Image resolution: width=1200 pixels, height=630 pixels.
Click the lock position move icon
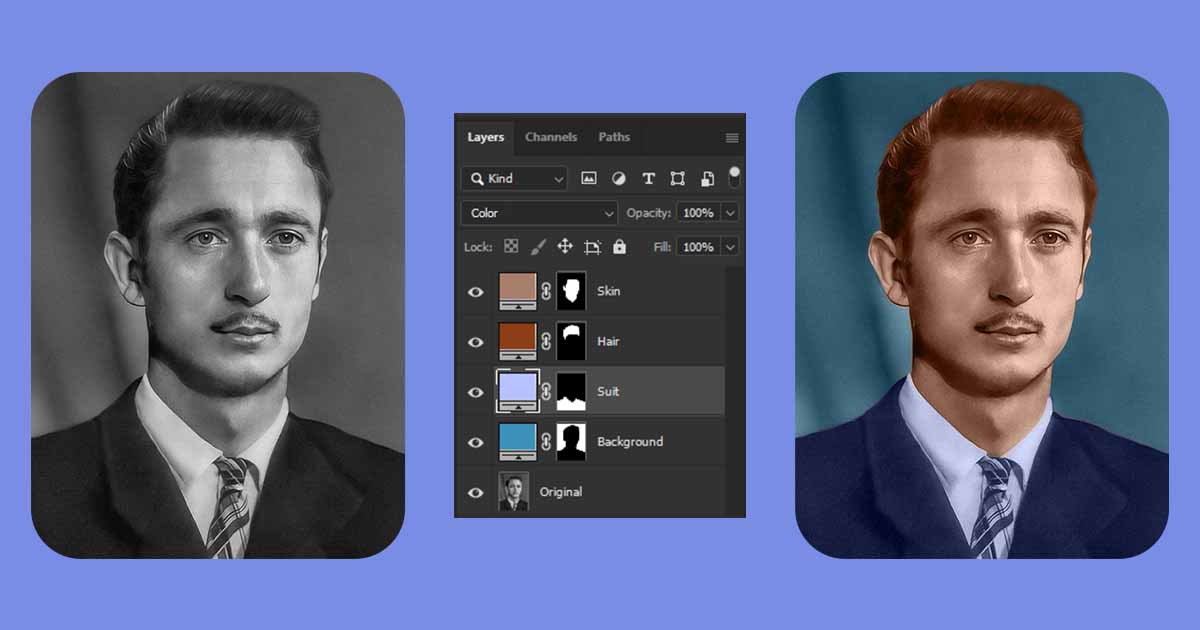tap(564, 247)
